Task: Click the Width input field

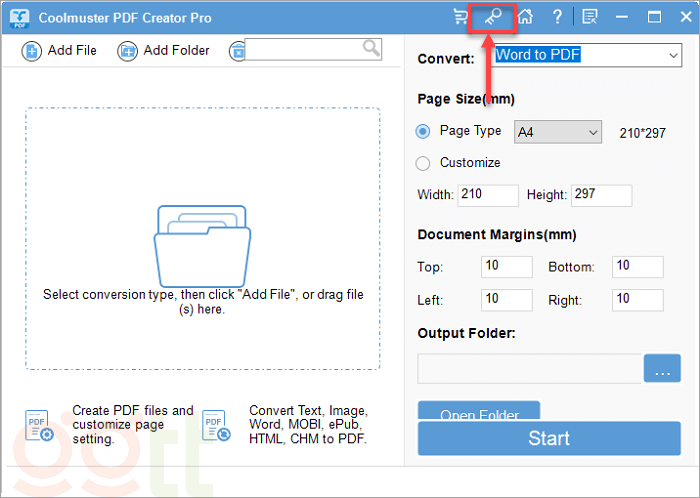Action: 488,195
